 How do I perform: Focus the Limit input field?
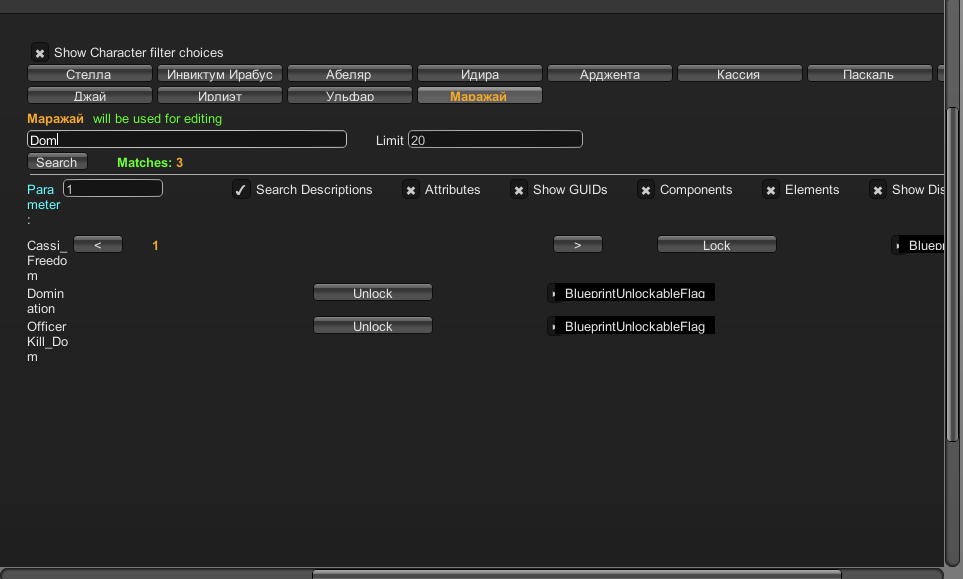point(495,140)
